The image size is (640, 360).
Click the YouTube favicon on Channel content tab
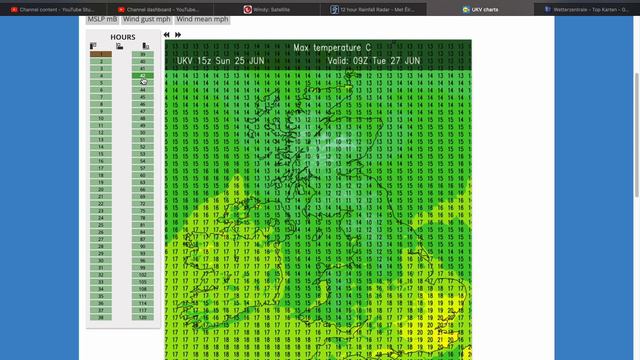14,9
